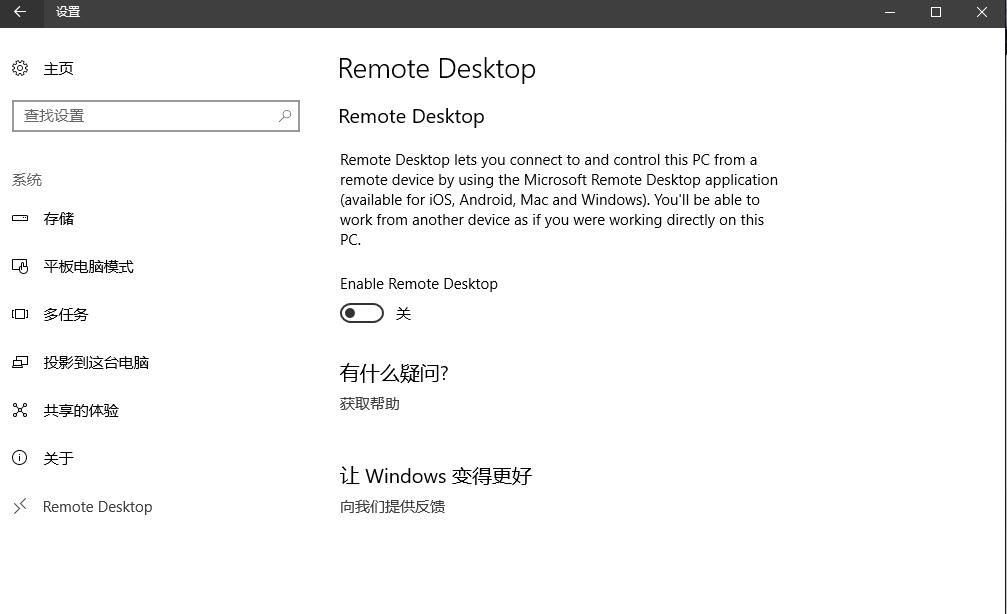Maximize the 设置 window
Screen dimensions: 1007x614
point(936,12)
